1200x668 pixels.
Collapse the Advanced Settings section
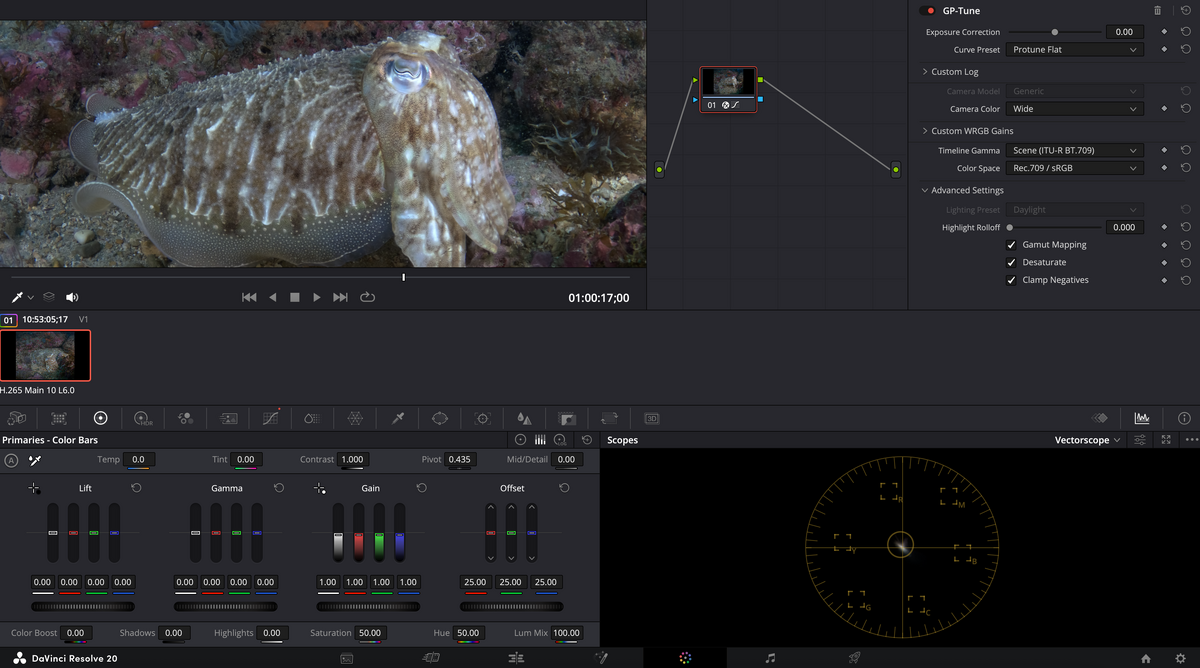pyautogui.click(x=925, y=190)
